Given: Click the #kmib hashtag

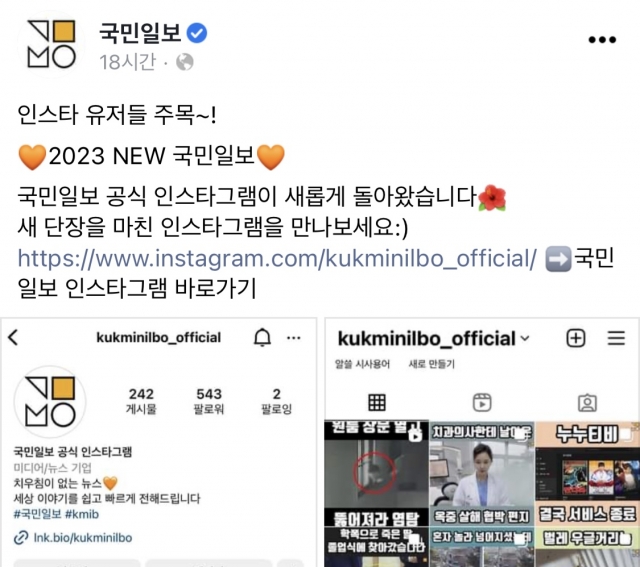Looking at the screenshot, I should click(82, 514).
